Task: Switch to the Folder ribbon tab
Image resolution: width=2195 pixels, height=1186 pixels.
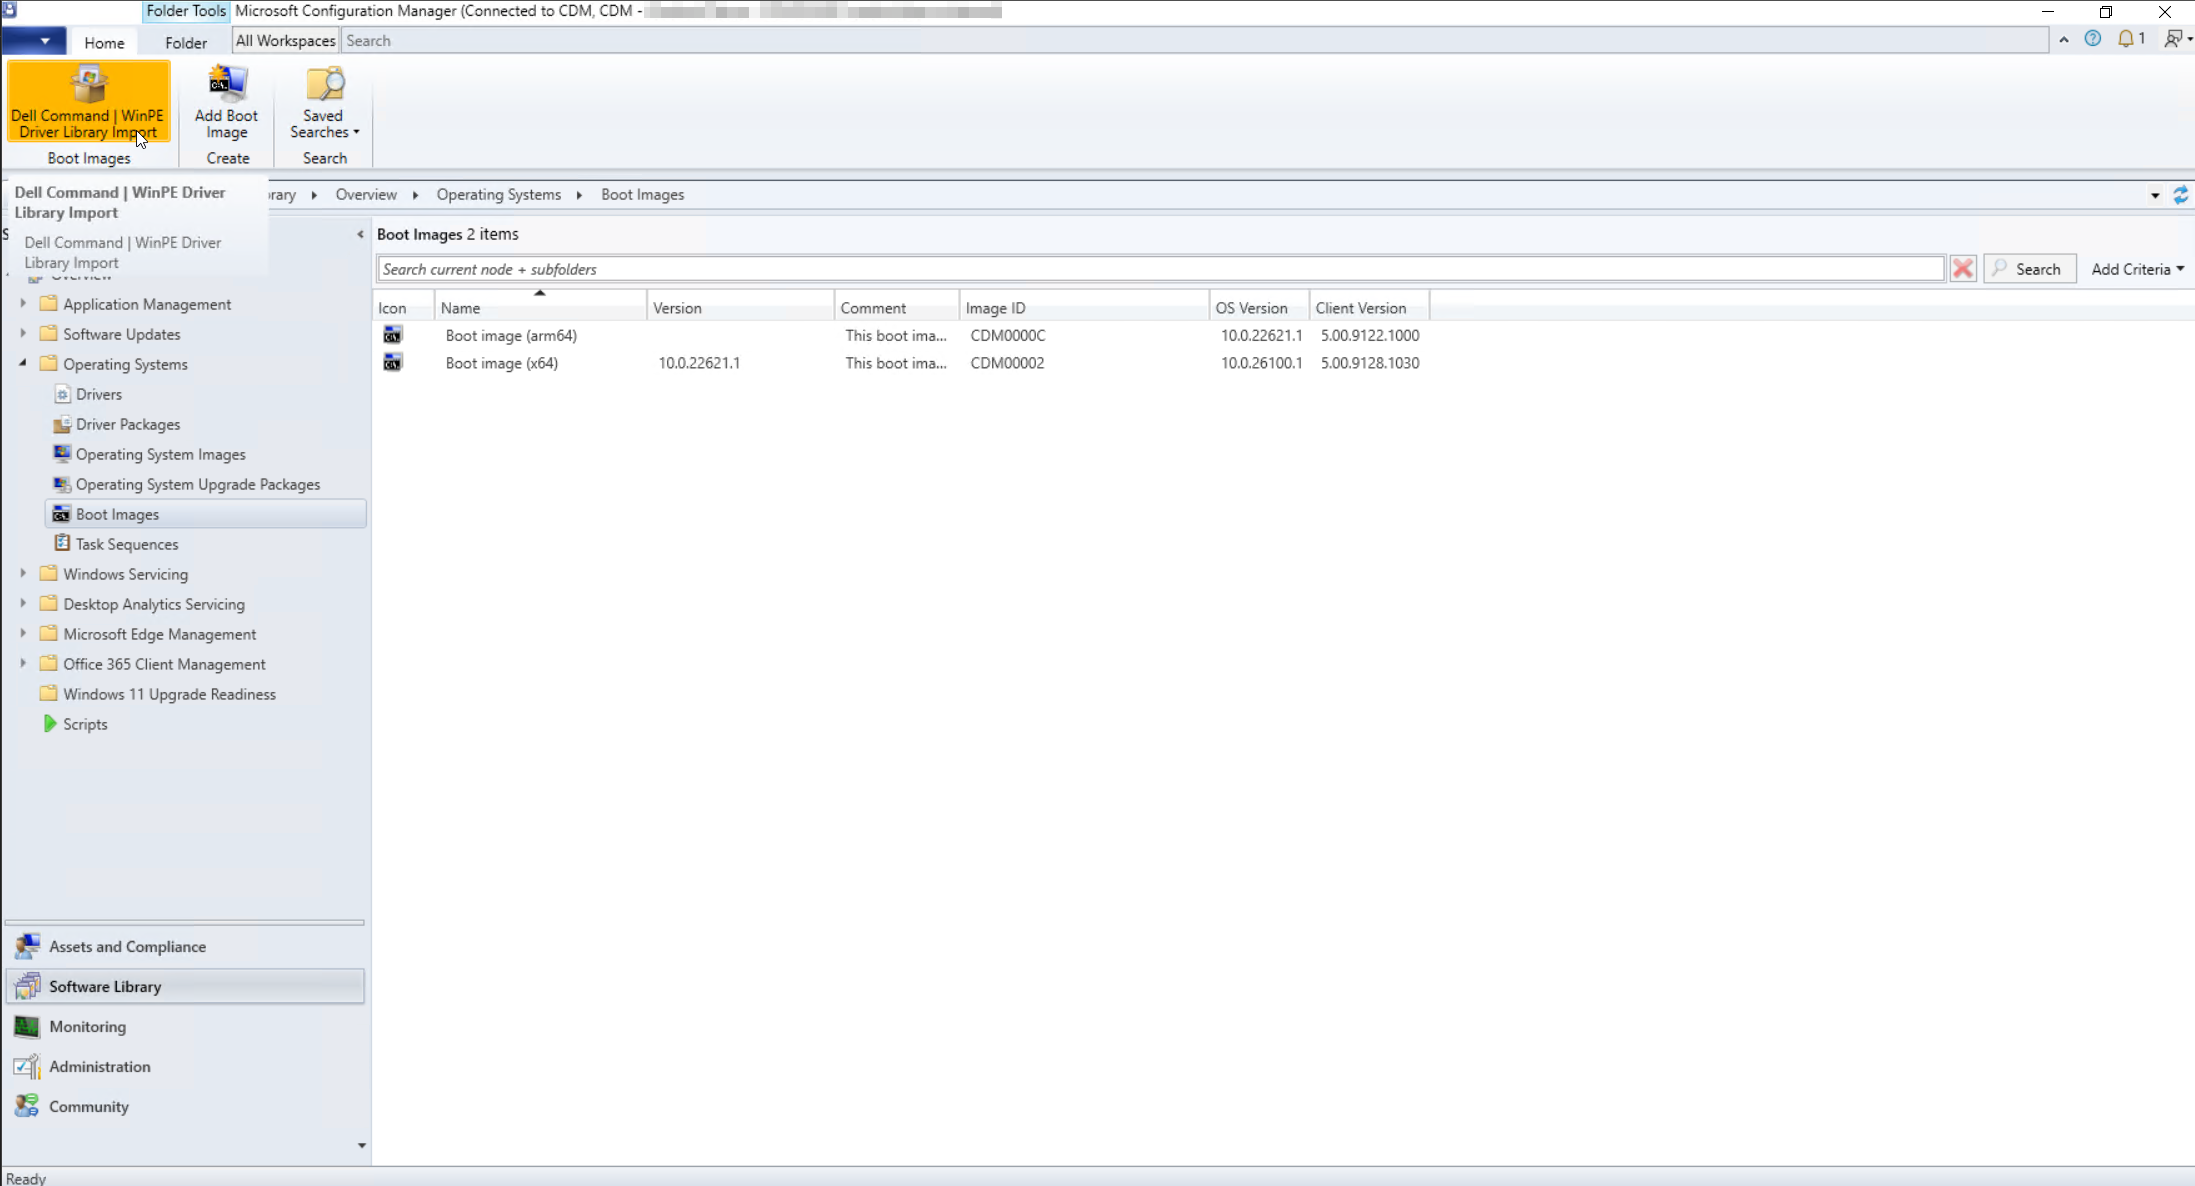Action: pyautogui.click(x=185, y=42)
